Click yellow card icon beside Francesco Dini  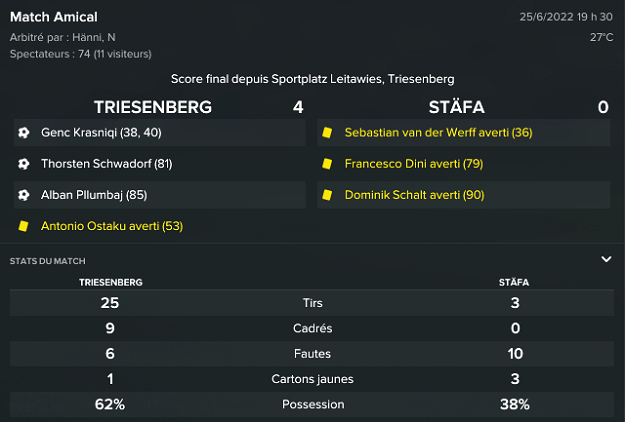[x=327, y=164]
